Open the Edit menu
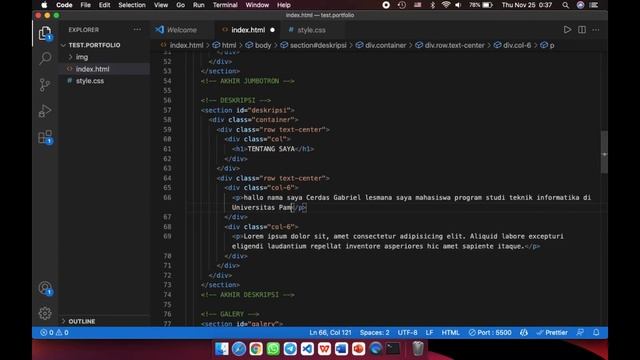This screenshot has height=360, width=640. click(104, 5)
